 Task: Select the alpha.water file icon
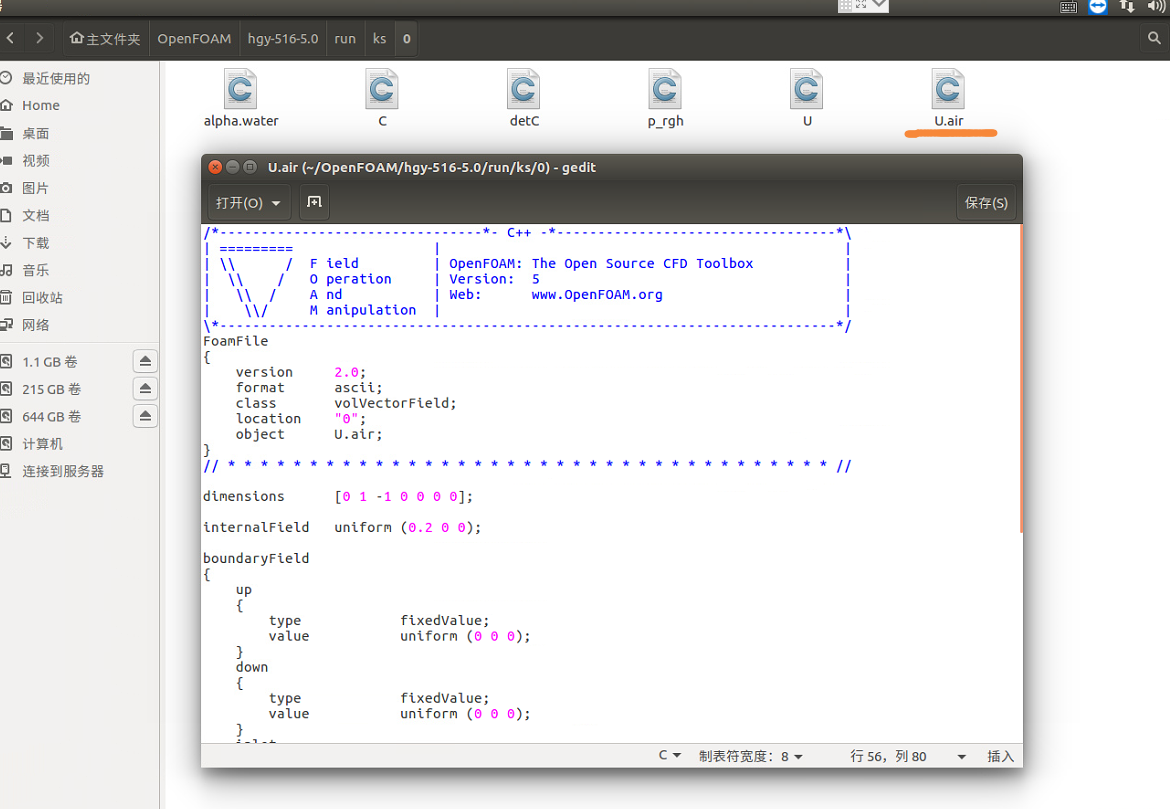tap(240, 90)
